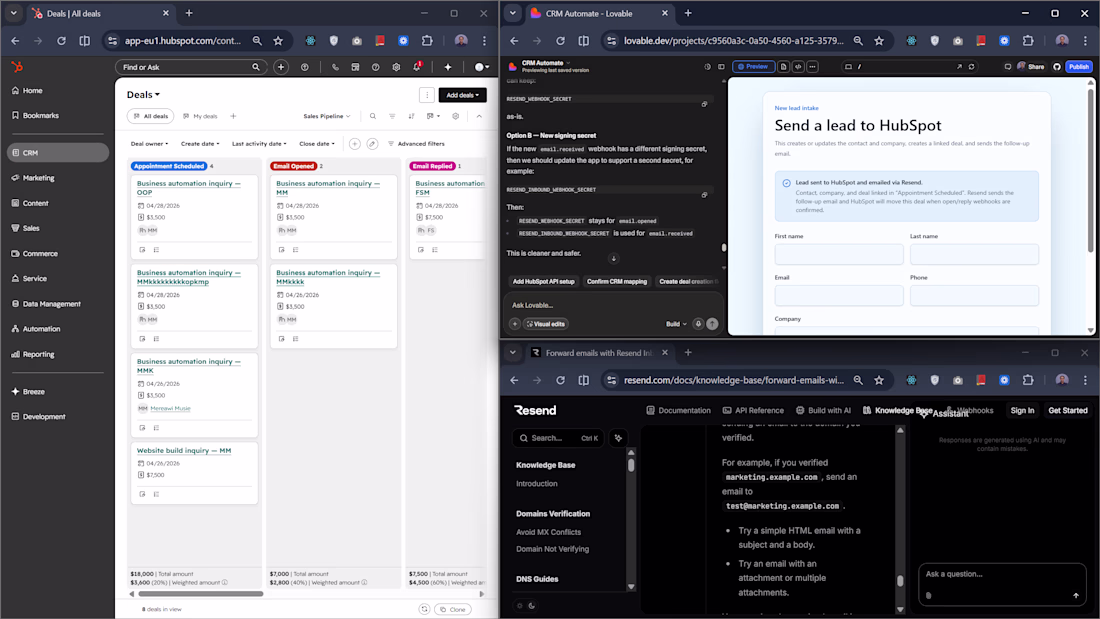Focus Resend Ask a question input
Viewport: 1100px width, 619px height.
point(1002,574)
